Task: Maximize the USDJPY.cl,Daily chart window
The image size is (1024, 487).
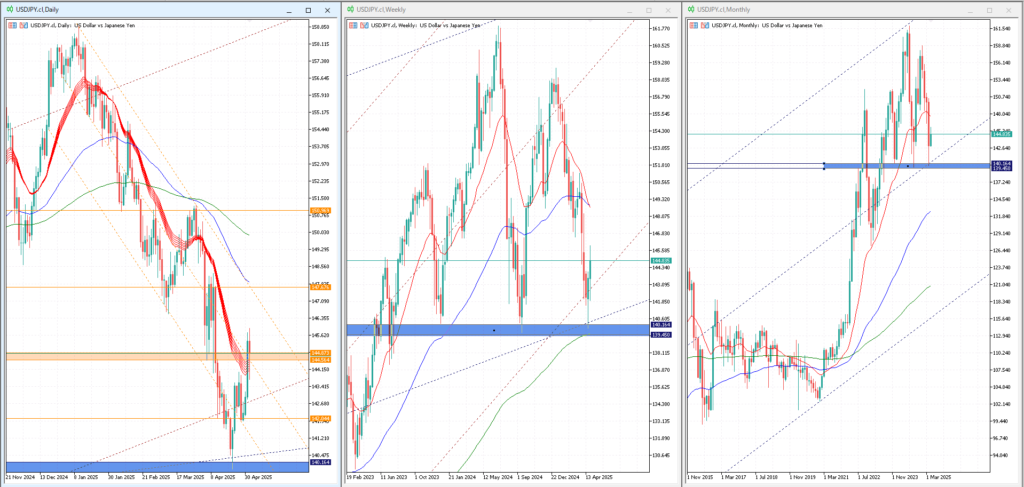Action: pos(308,10)
